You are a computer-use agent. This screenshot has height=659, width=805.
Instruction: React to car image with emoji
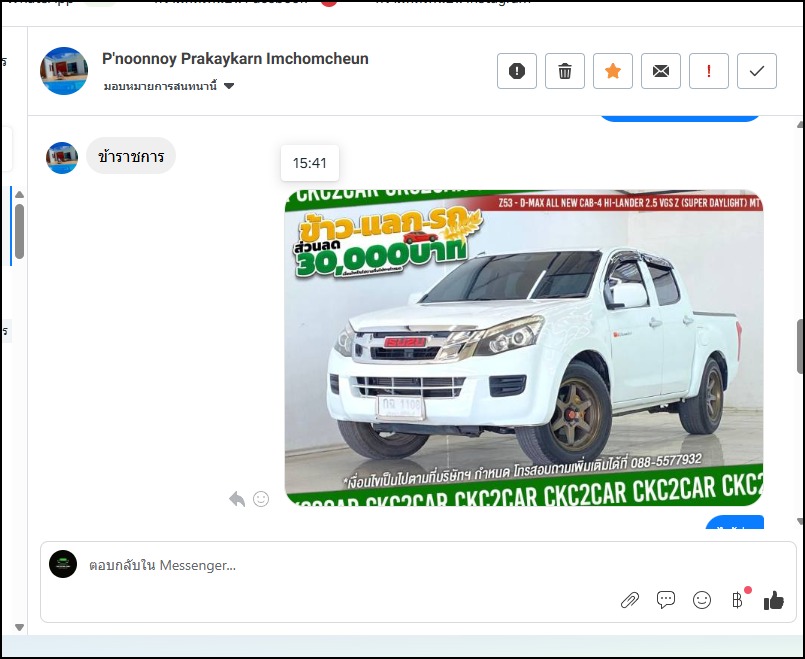(261, 498)
